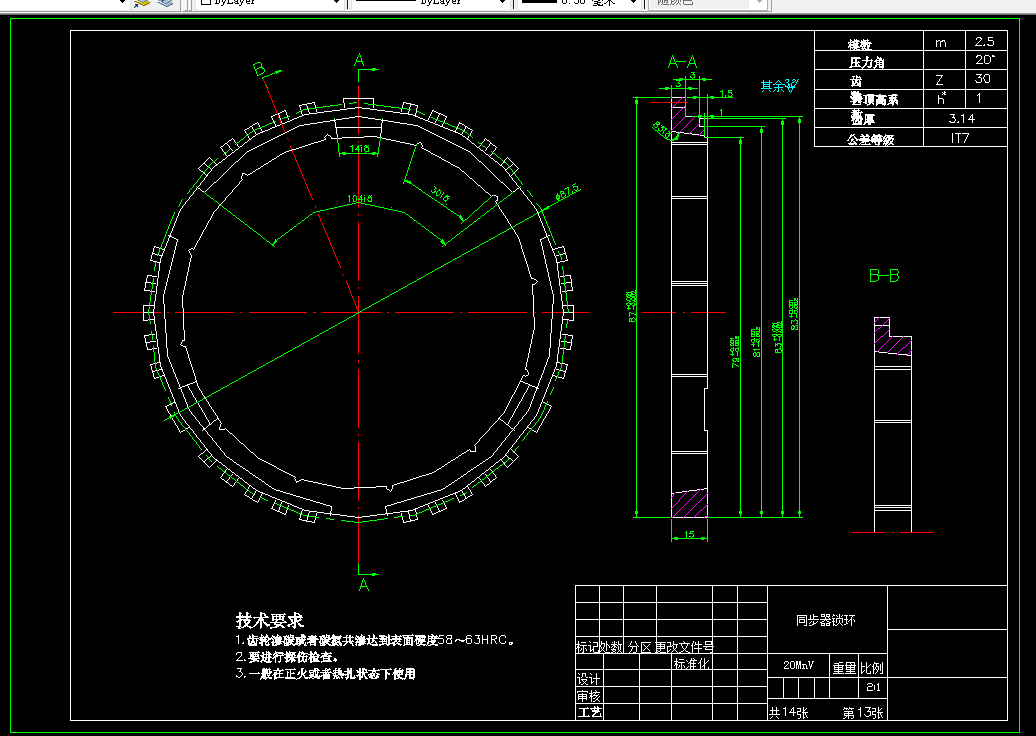Select the 技术要求 heading
The width and height of the screenshot is (1036, 736).
click(x=270, y=620)
